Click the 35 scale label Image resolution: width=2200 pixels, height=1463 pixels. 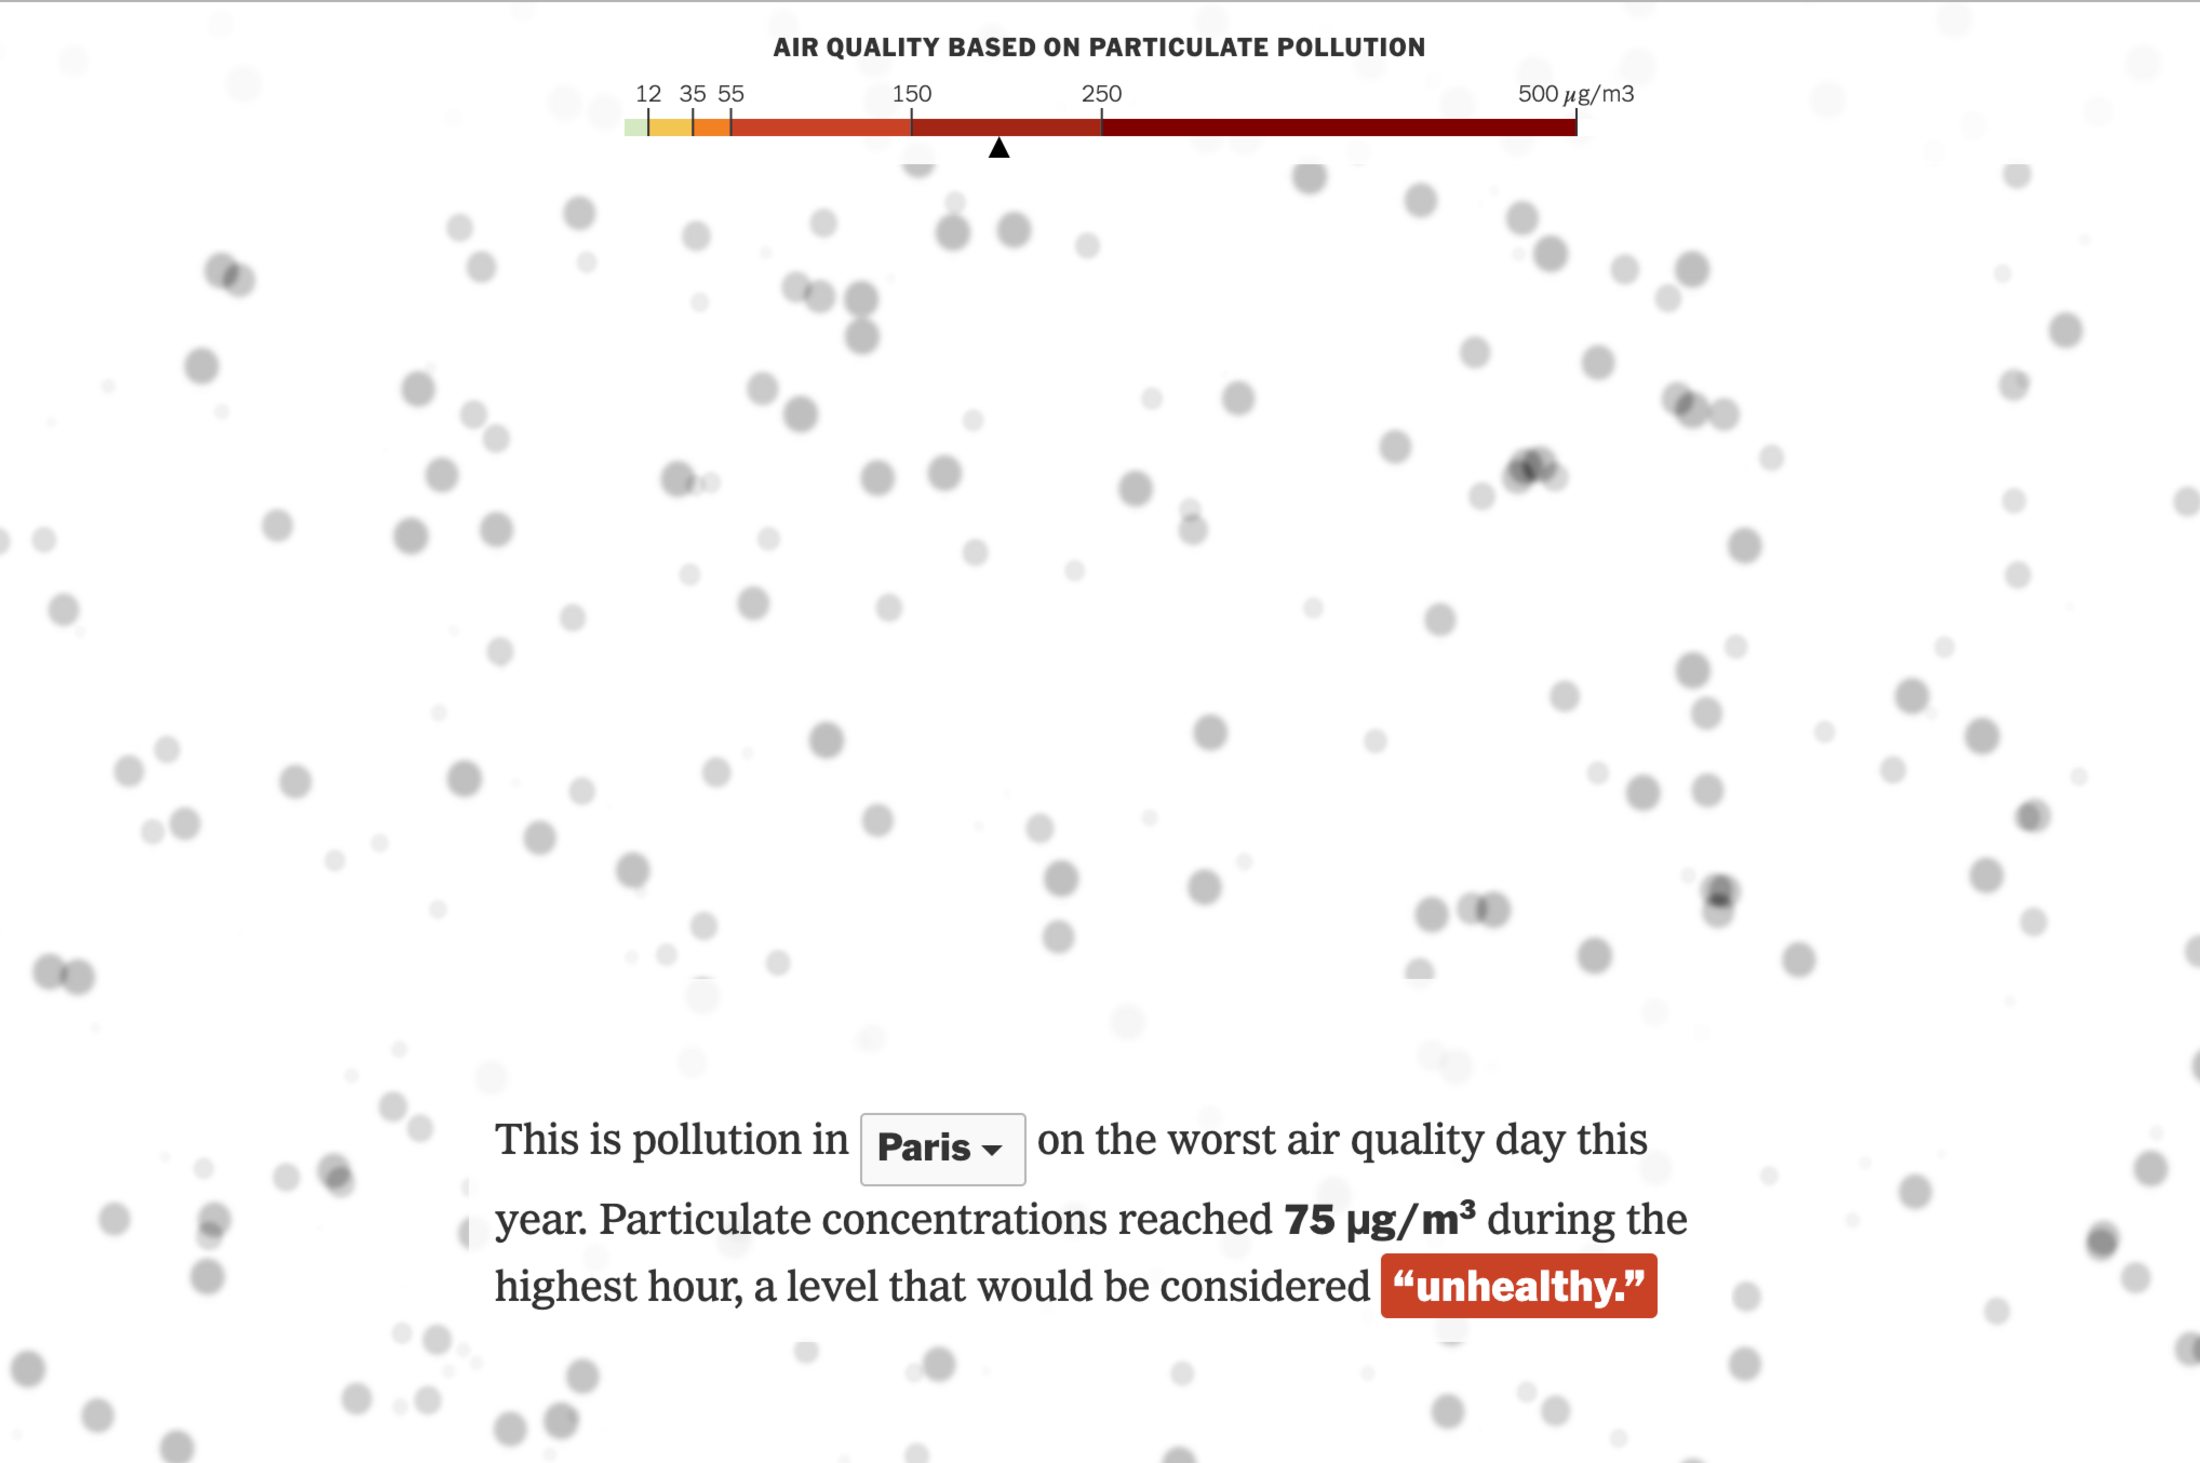[x=692, y=94]
